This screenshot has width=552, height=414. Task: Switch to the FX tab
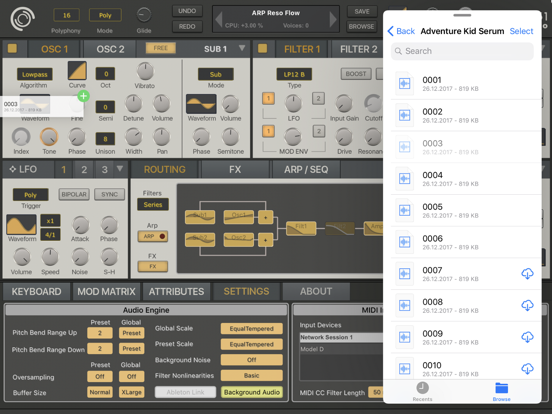[x=235, y=169]
